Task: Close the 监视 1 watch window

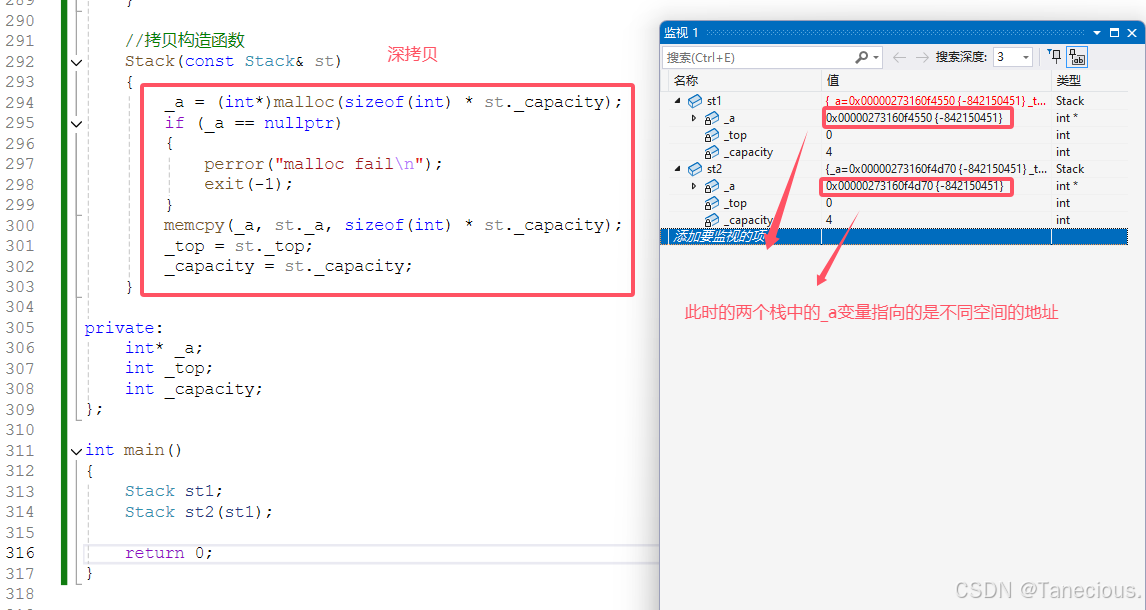Action: (1133, 33)
